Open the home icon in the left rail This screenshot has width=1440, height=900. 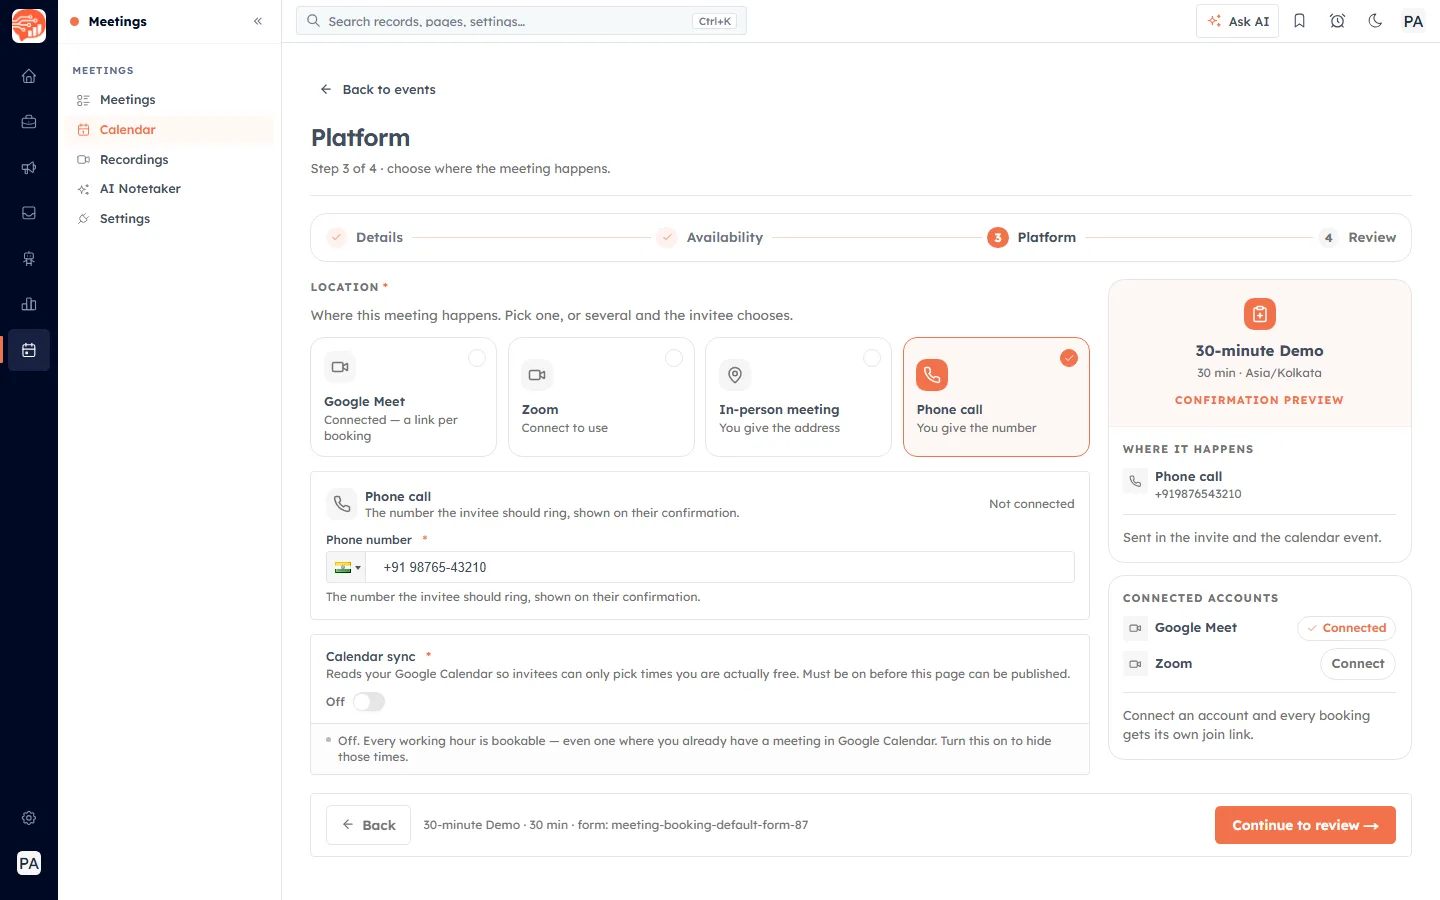tap(29, 76)
